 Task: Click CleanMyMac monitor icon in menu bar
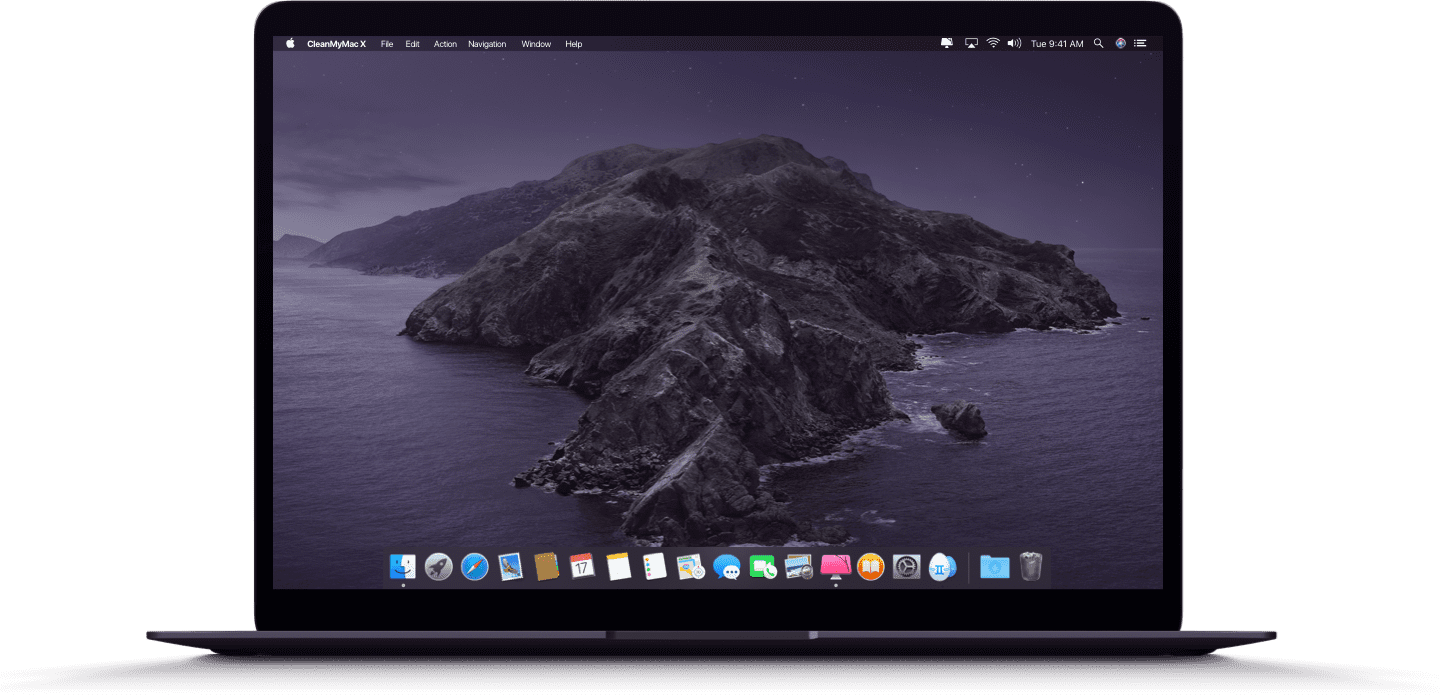(x=947, y=43)
